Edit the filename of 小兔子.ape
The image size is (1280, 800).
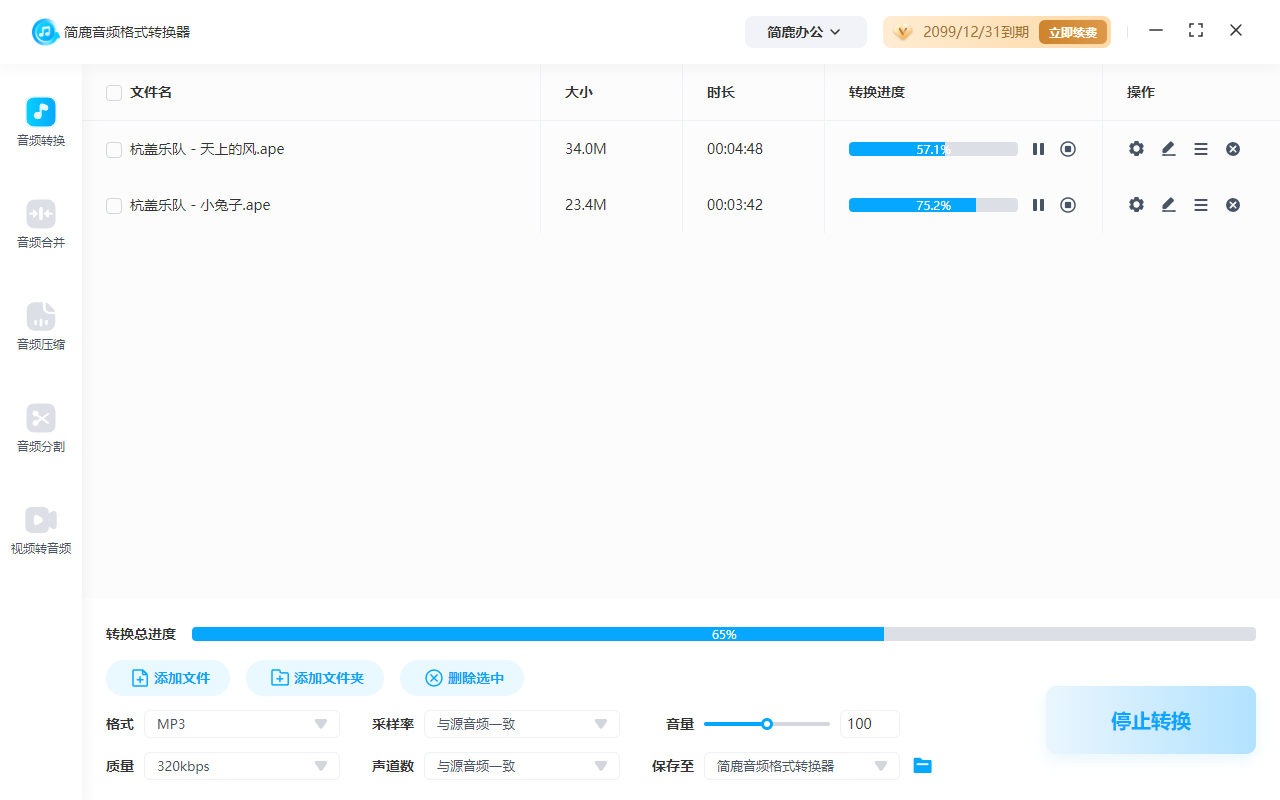[1168, 204]
